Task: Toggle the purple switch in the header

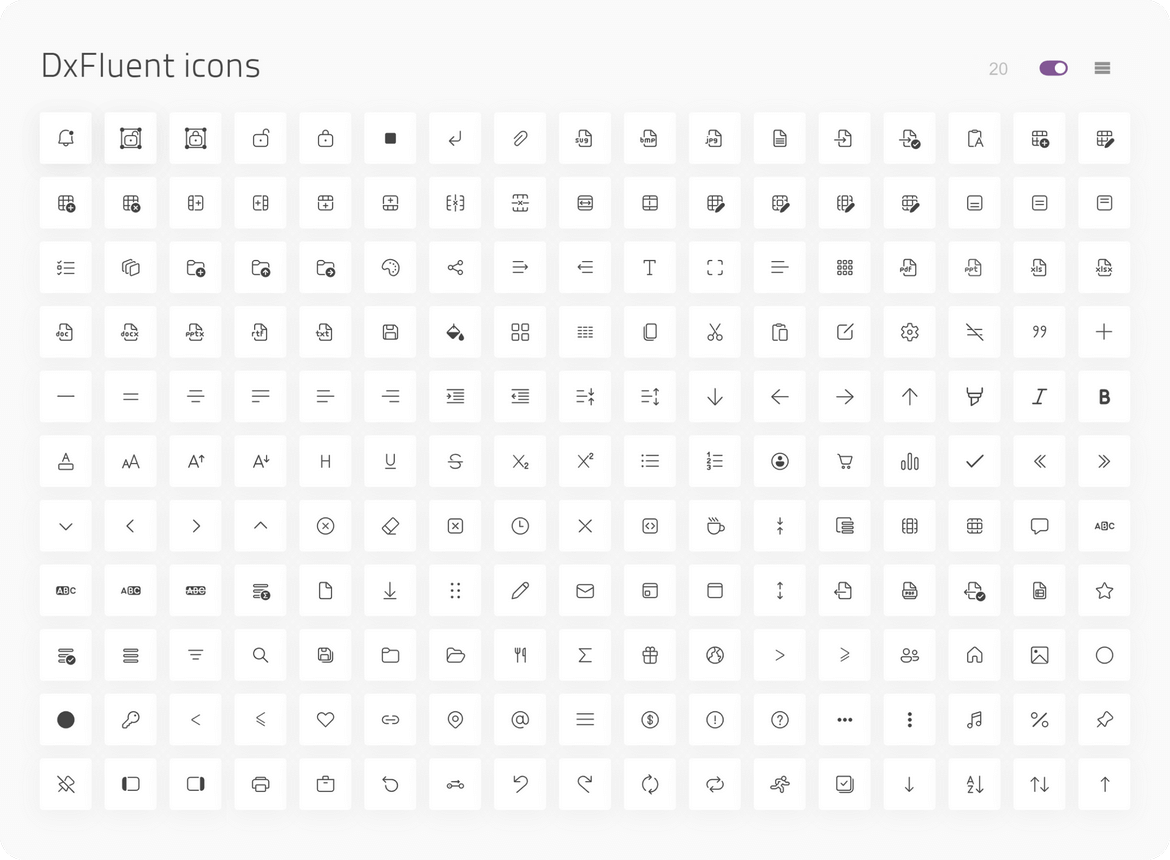Action: click(x=1053, y=68)
